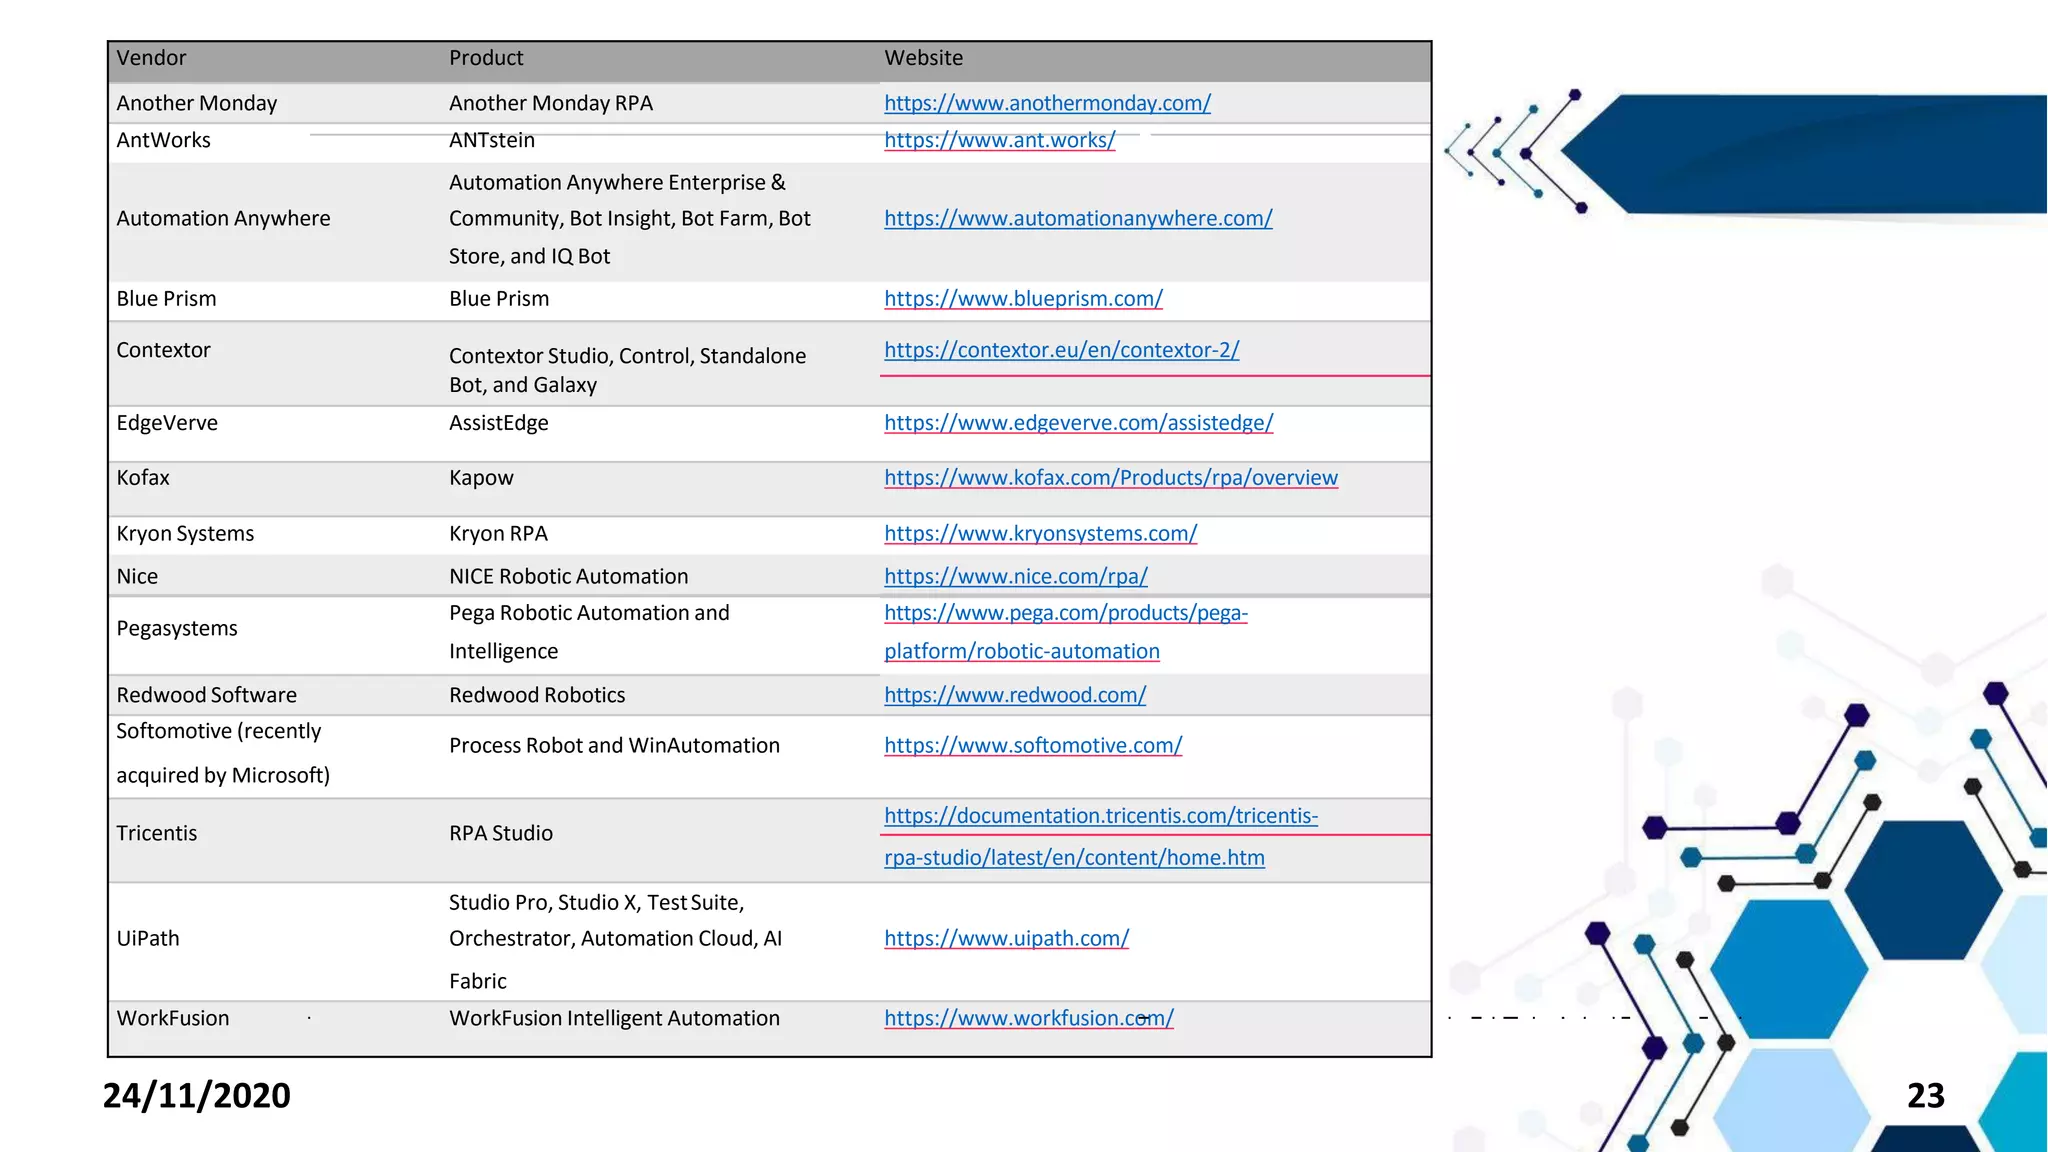
Task: Click the EdgeVerve AssistEdge link
Action: [1078, 423]
